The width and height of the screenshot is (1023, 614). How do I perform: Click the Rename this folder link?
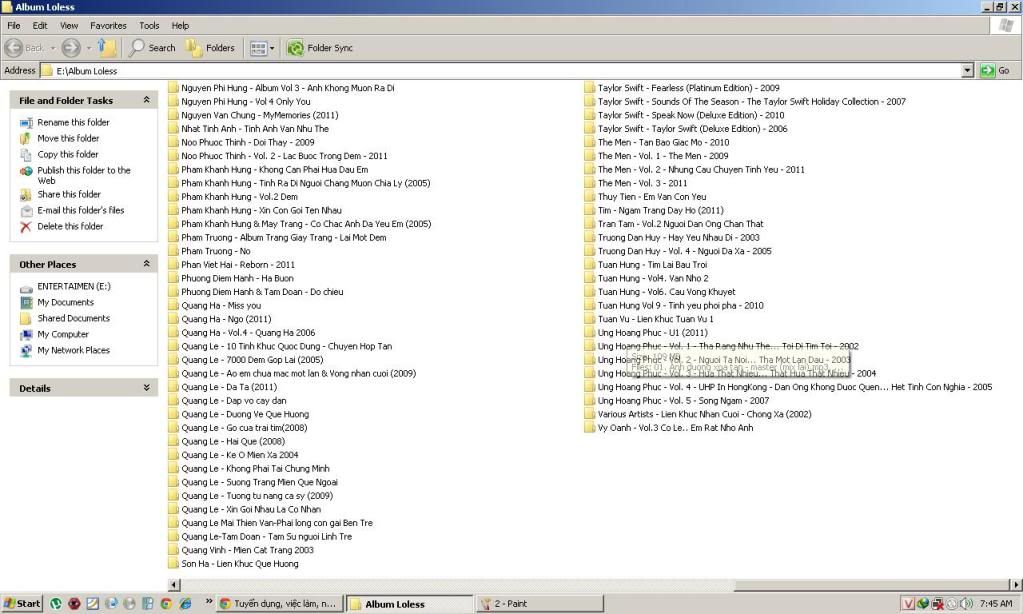click(73, 122)
